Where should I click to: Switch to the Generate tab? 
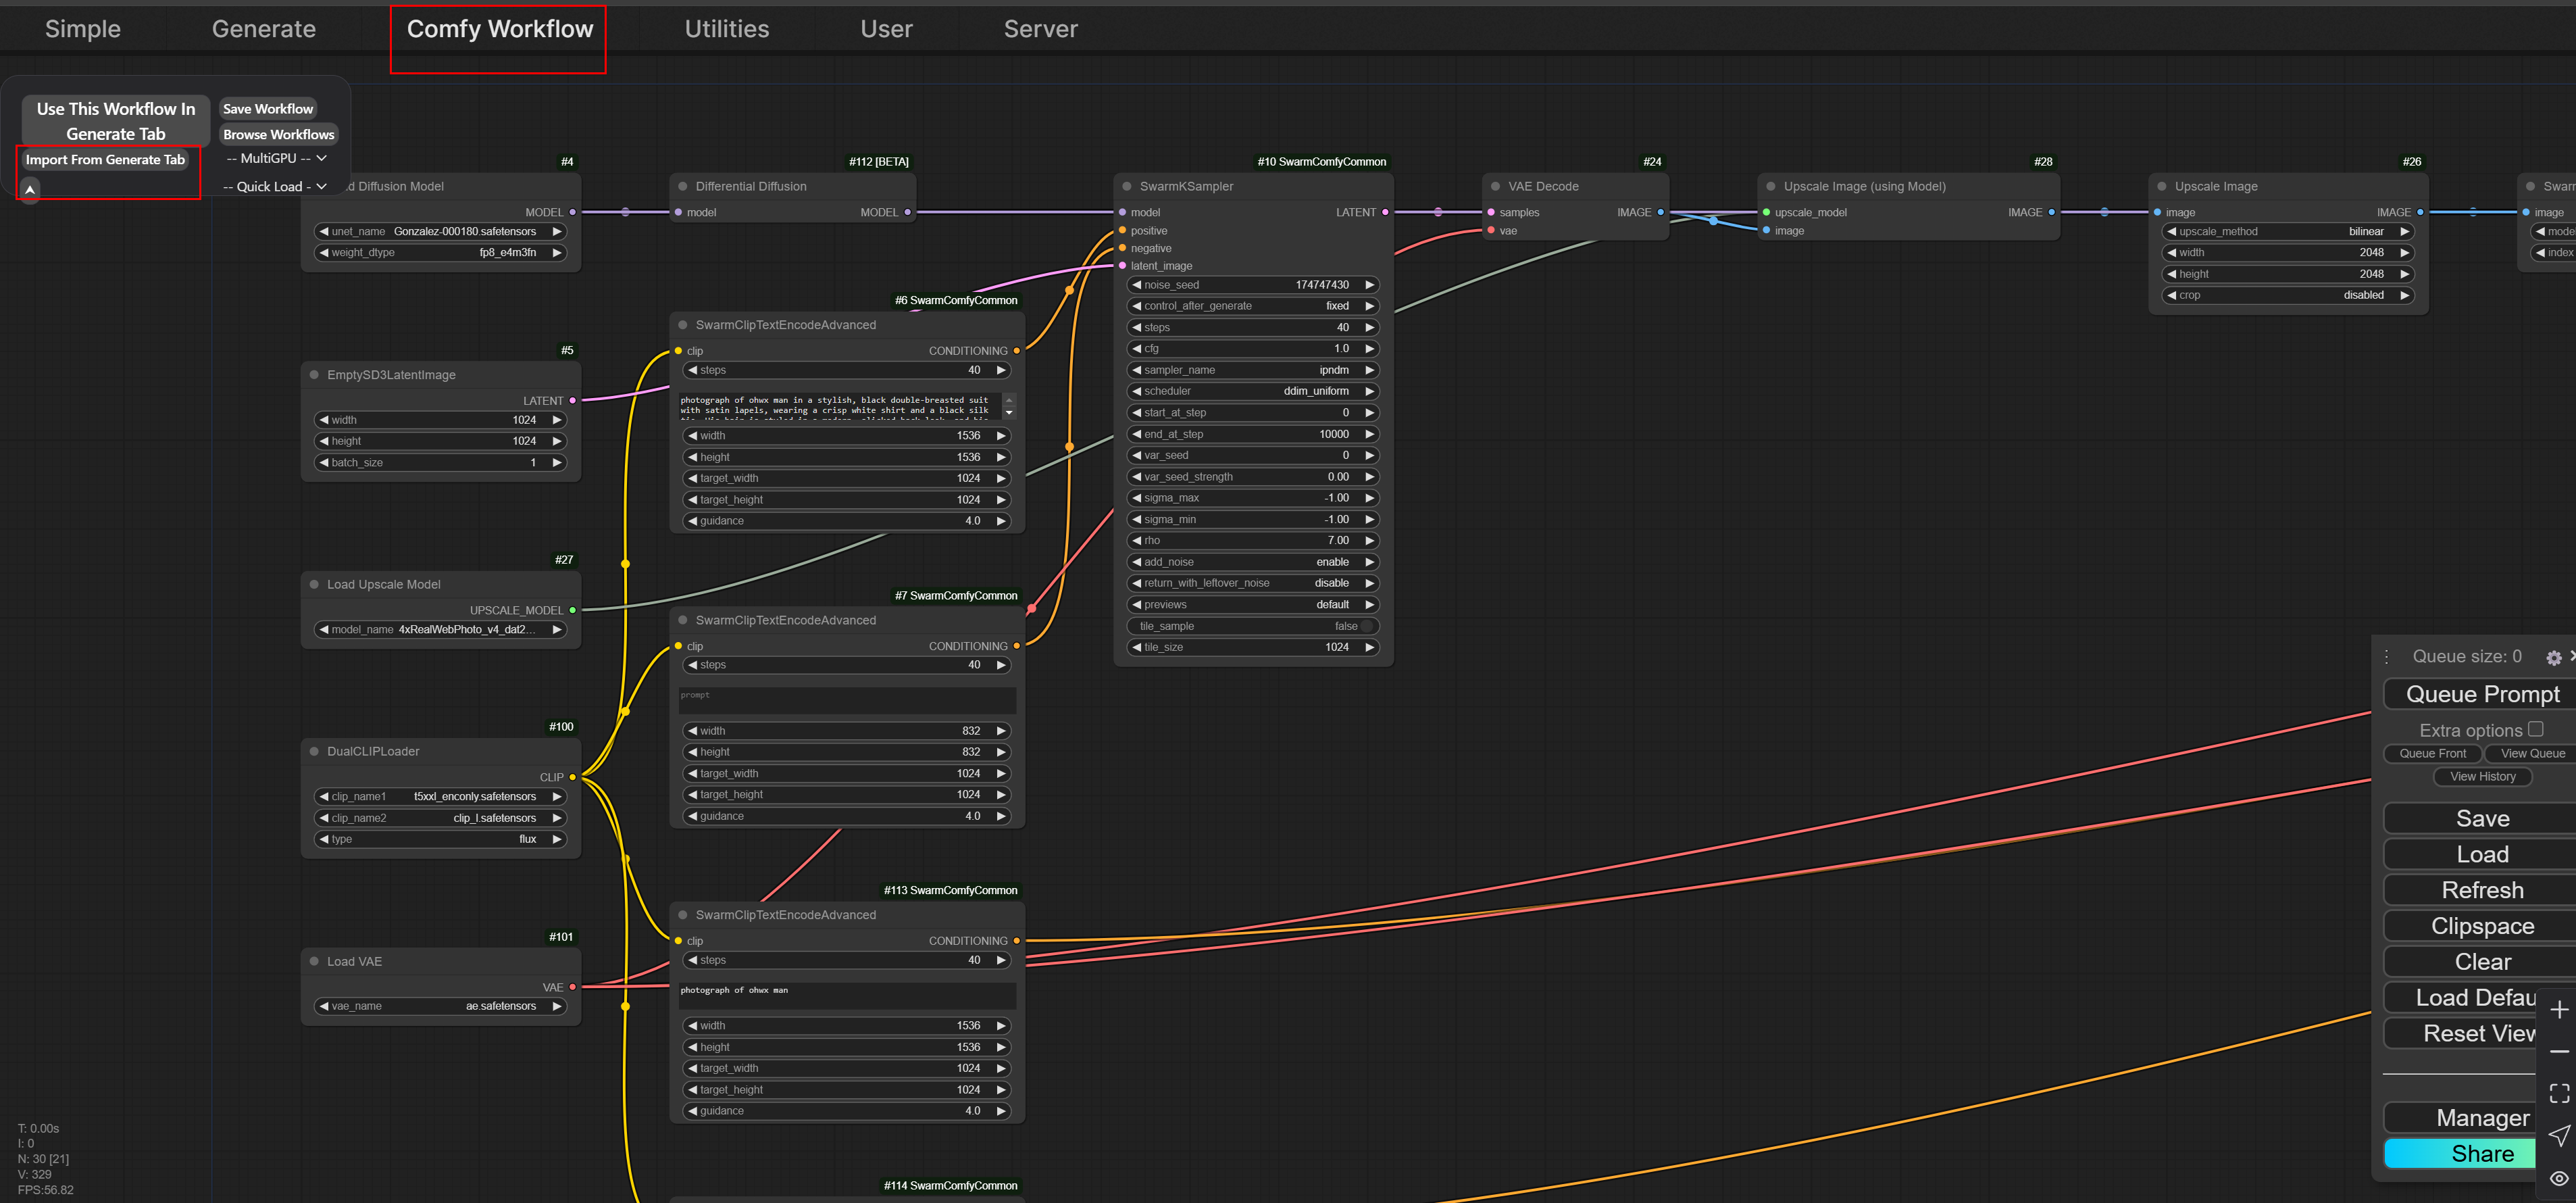point(263,29)
